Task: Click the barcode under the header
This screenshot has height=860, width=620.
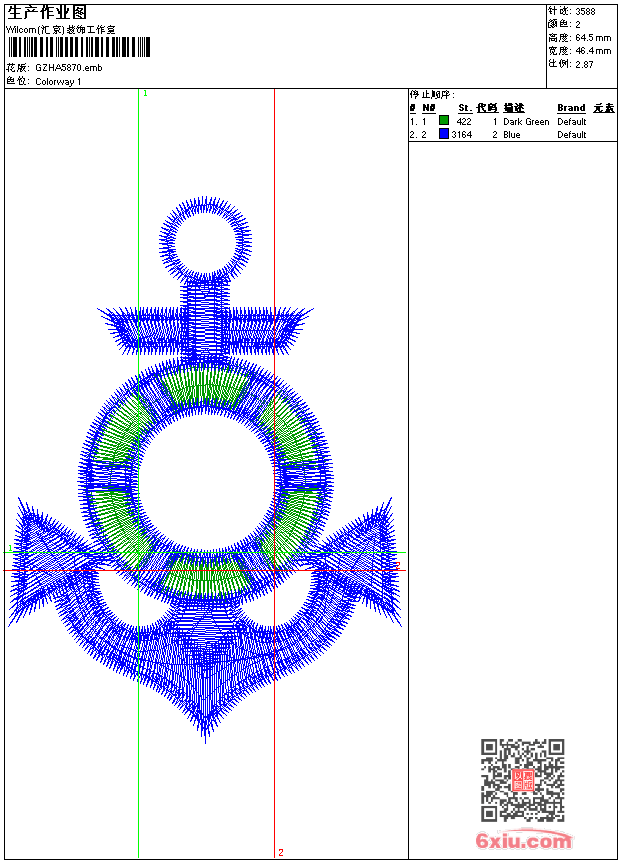Action: (x=79, y=47)
